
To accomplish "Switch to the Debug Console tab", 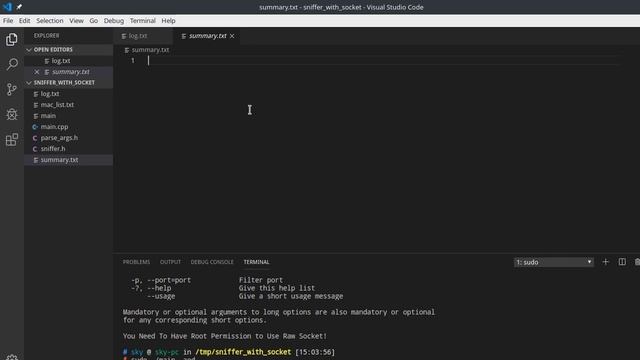I will 212,262.
